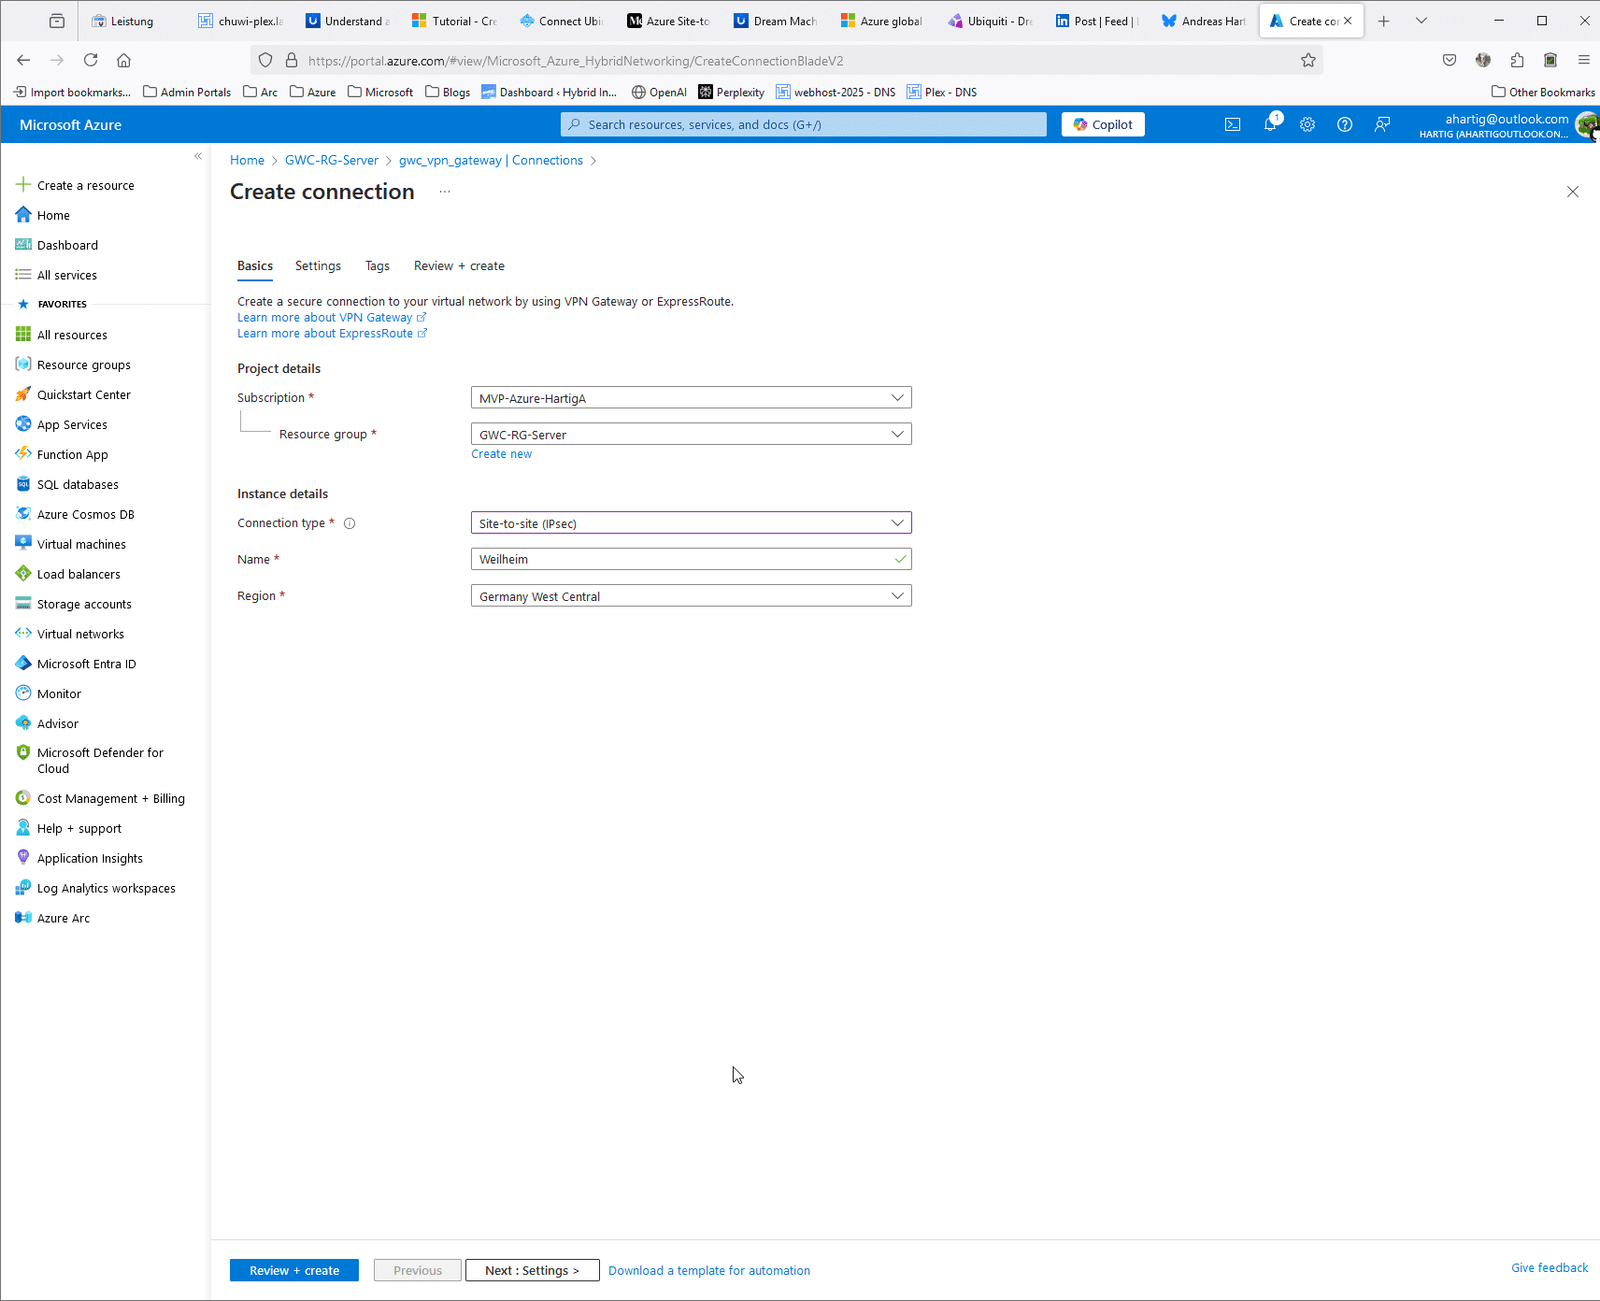Select Microsoft Entra ID in the sidebar
The height and width of the screenshot is (1301, 1600).
click(x=86, y=663)
